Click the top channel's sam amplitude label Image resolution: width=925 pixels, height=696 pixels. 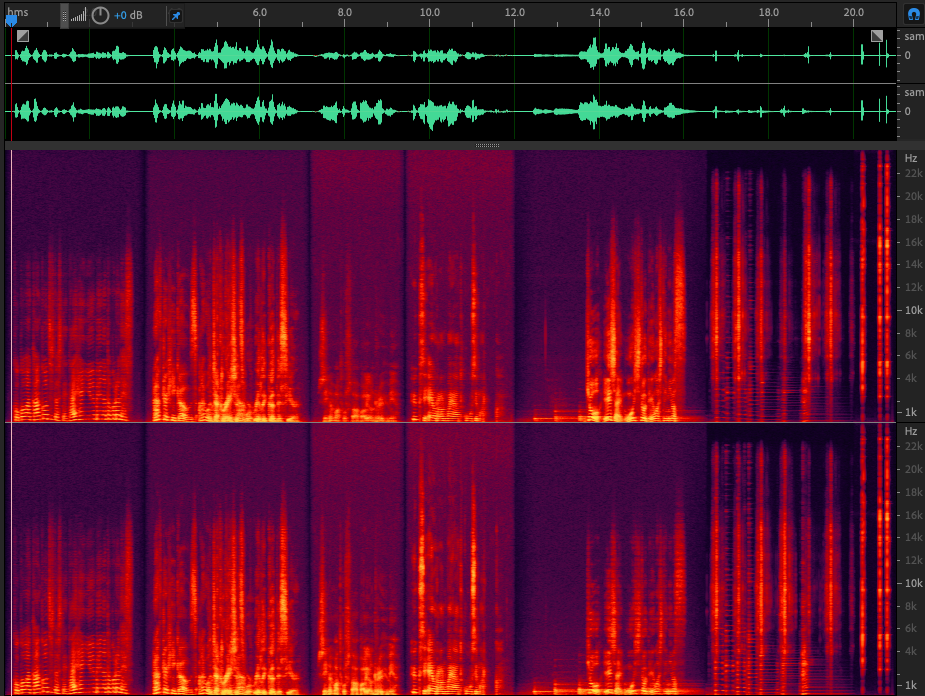(914, 36)
